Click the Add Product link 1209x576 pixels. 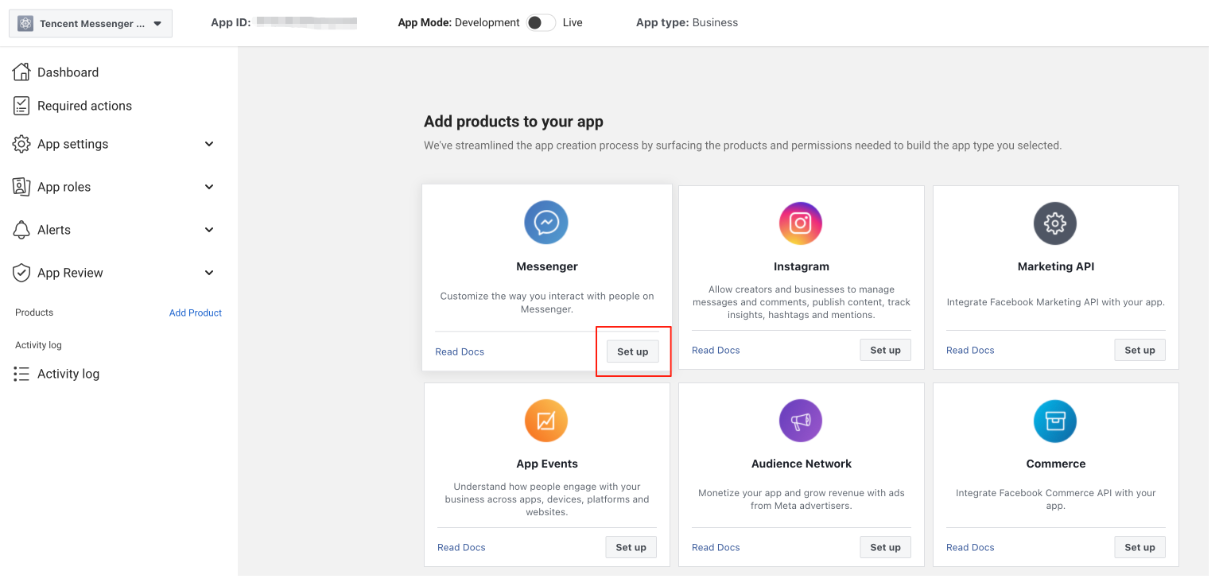[195, 313]
